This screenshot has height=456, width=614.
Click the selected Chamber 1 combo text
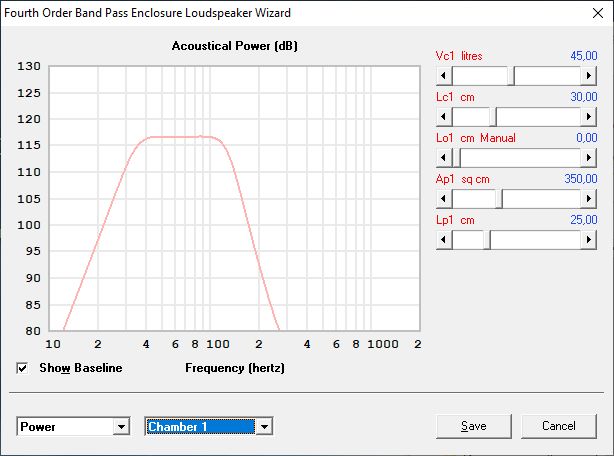click(x=201, y=426)
